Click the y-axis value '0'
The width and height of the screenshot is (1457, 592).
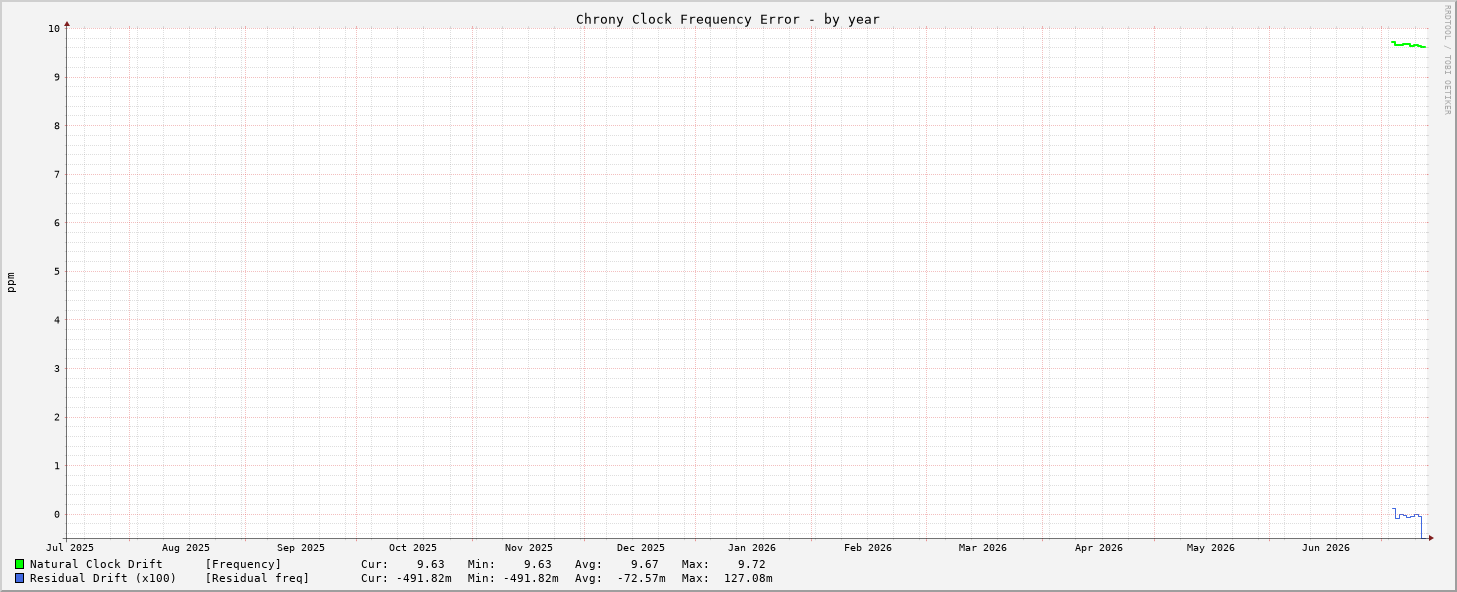click(x=57, y=514)
